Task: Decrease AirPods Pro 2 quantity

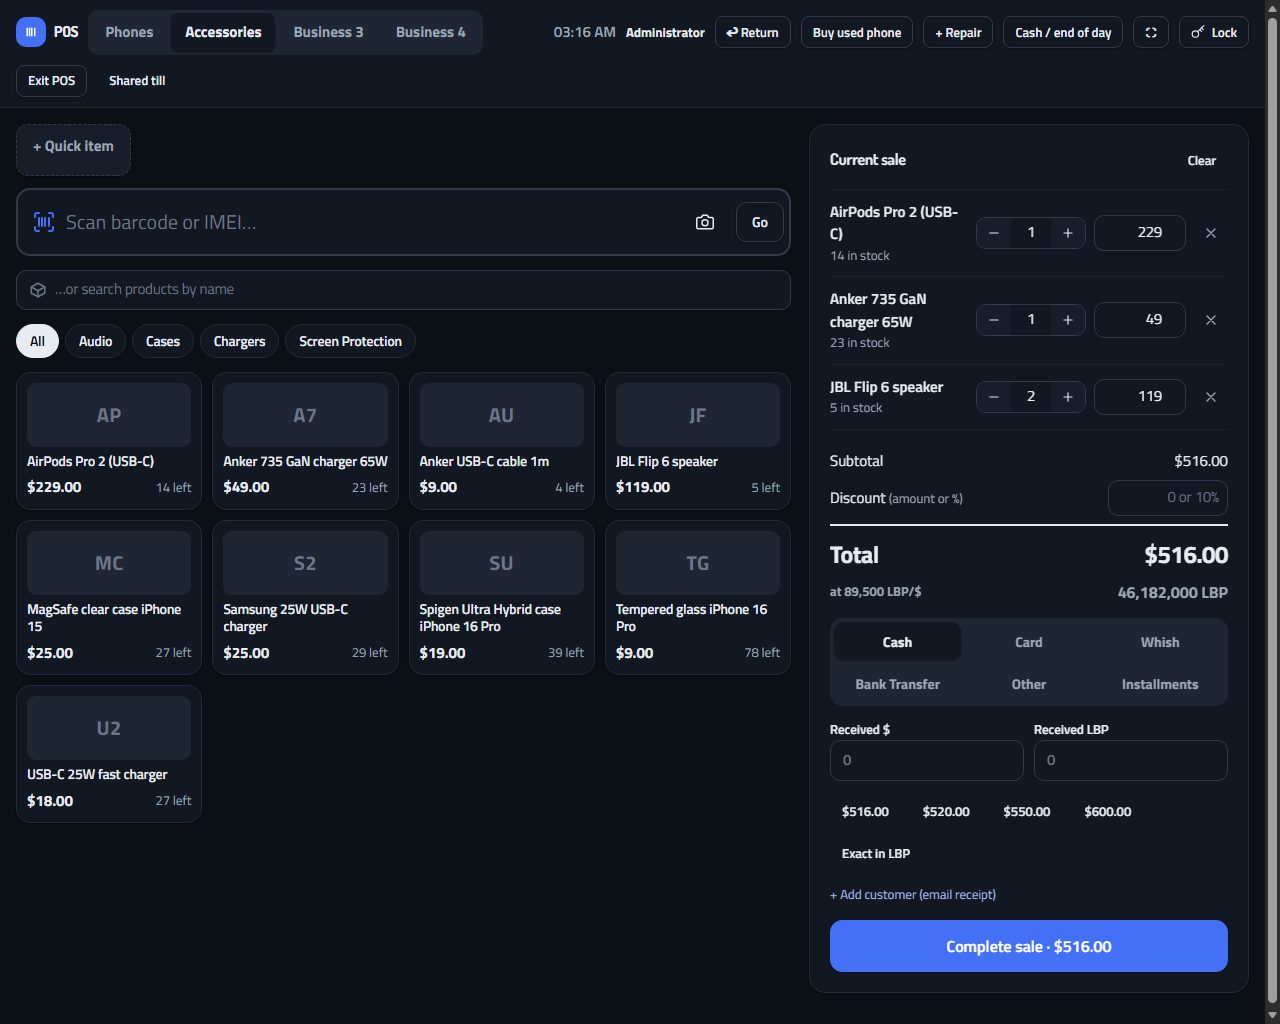Action: (x=994, y=233)
